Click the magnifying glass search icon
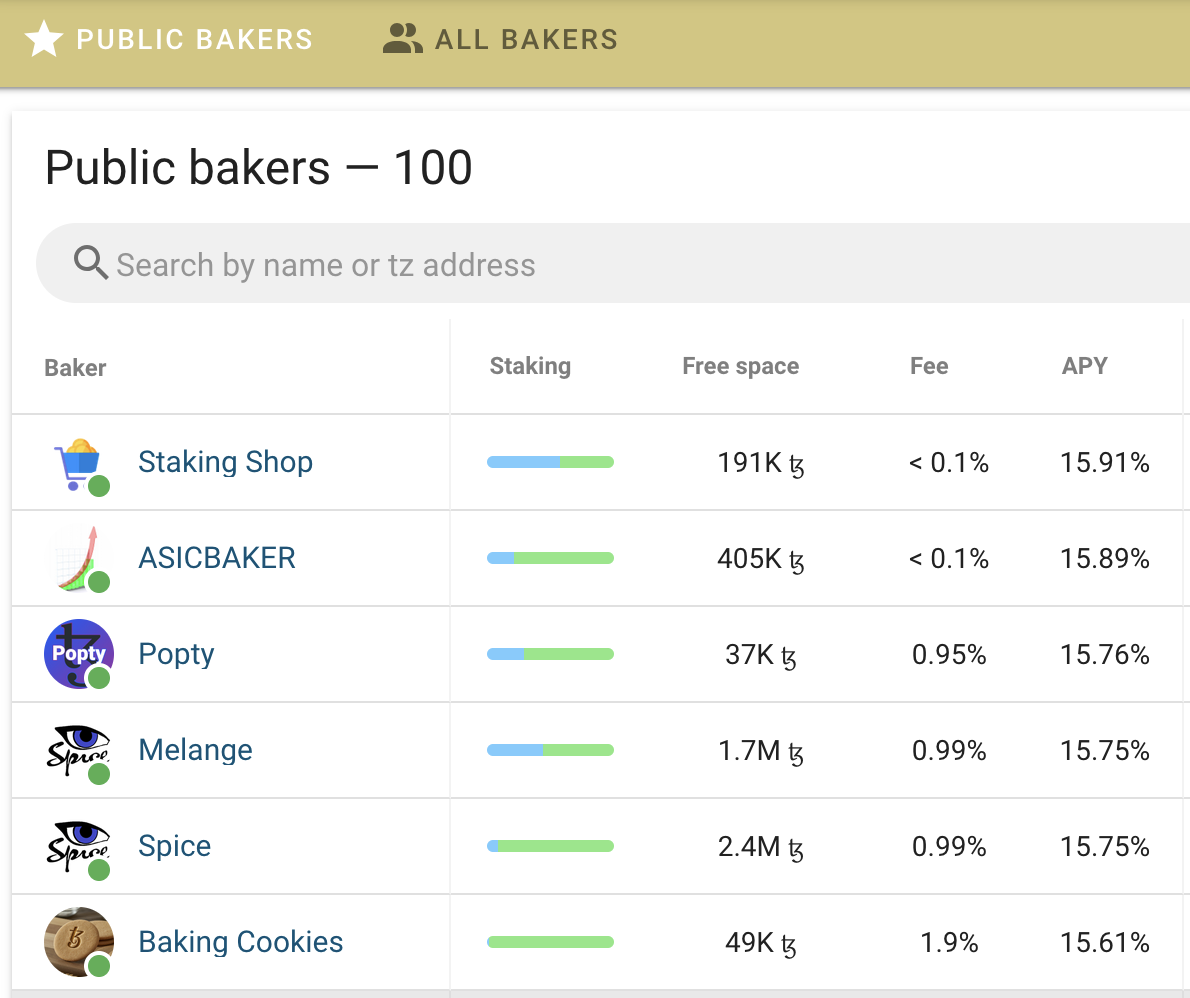Screen dimensions: 1190x998 91,264
